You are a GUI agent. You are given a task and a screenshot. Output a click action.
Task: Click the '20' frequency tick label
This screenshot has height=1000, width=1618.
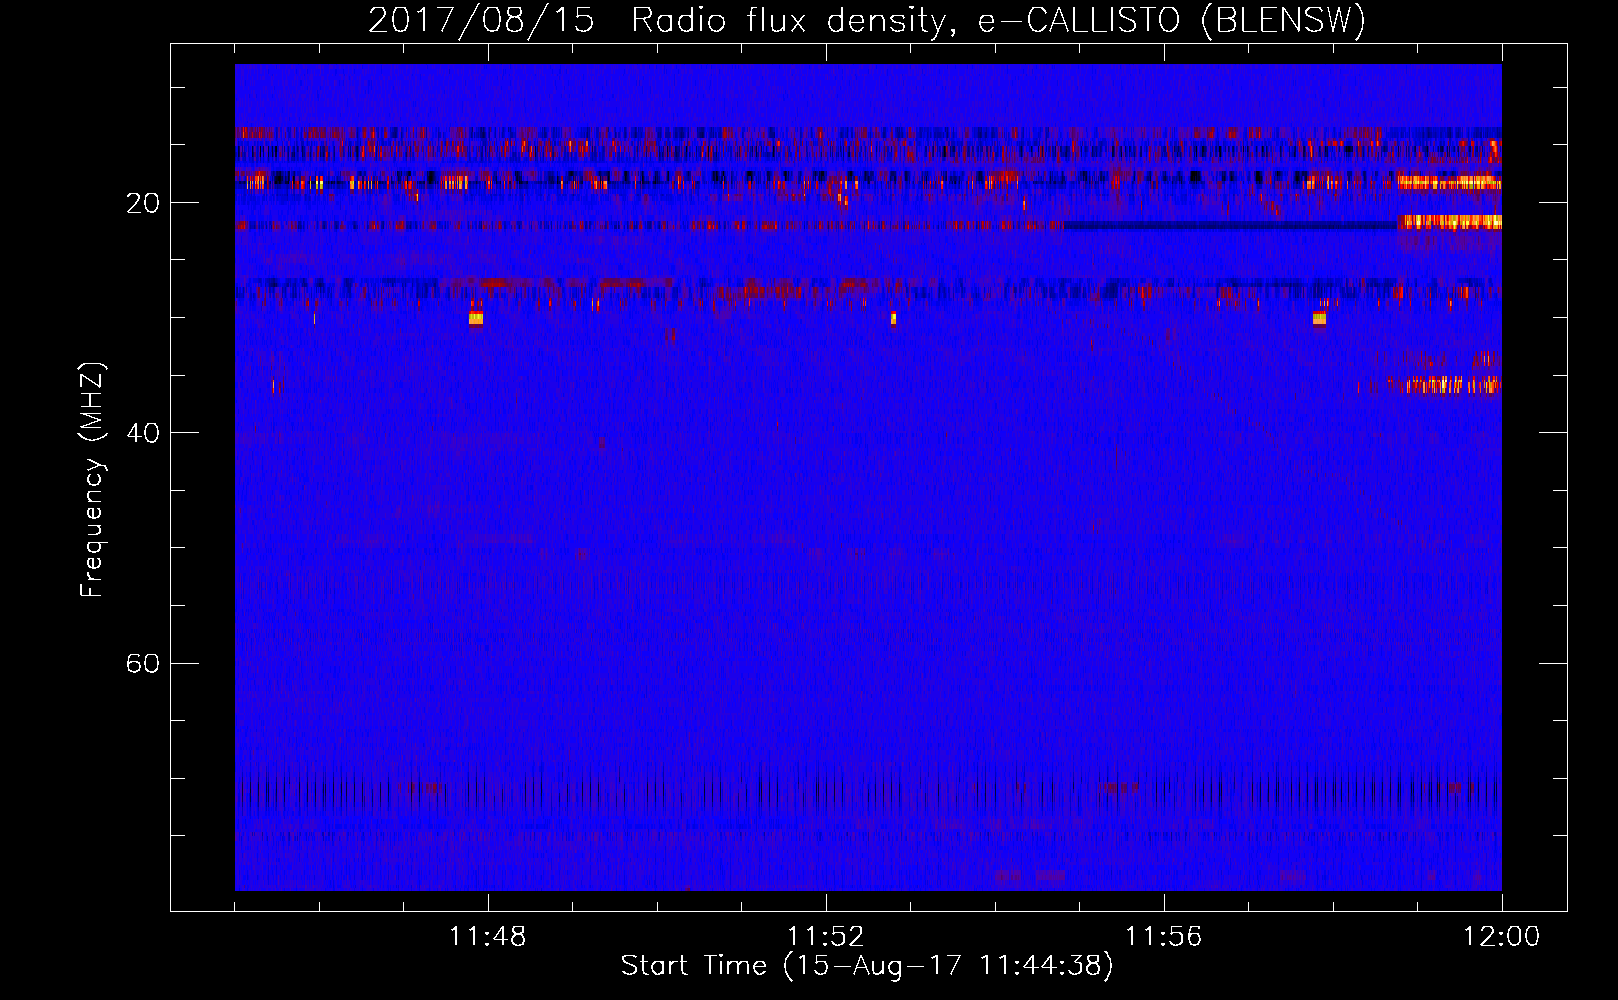(x=142, y=203)
